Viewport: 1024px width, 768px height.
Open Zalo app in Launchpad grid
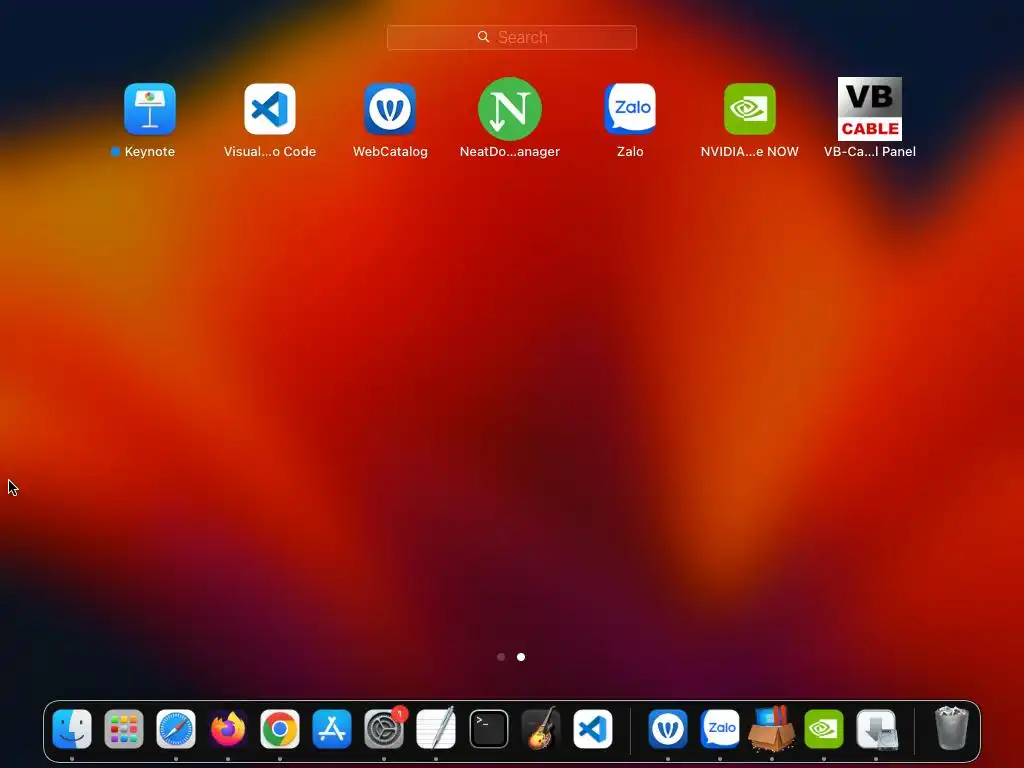[630, 109]
